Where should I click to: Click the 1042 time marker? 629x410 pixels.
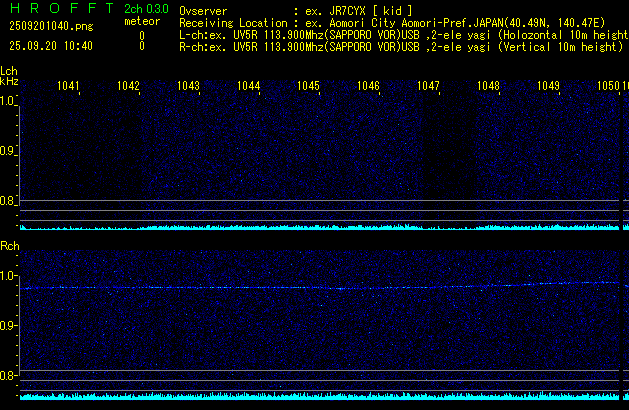coord(128,87)
